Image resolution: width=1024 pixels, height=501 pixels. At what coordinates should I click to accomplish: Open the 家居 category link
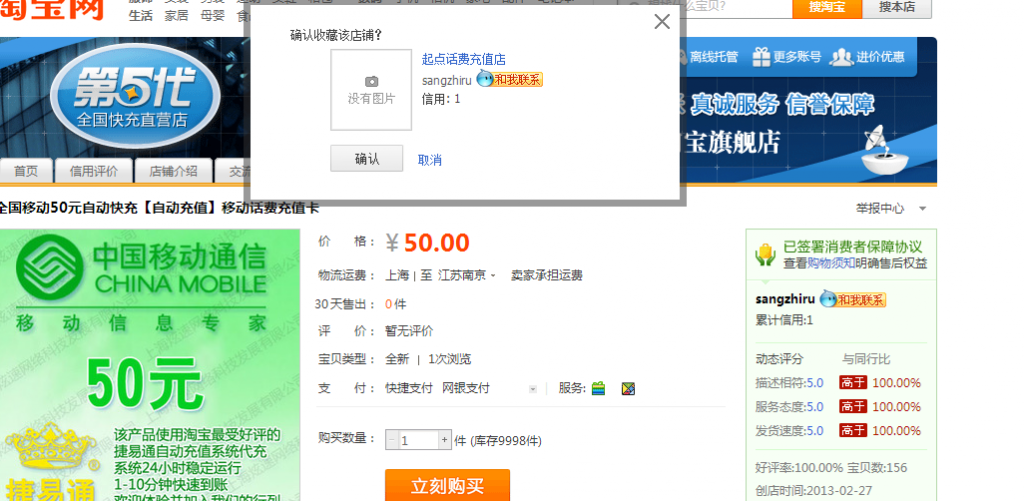point(176,16)
